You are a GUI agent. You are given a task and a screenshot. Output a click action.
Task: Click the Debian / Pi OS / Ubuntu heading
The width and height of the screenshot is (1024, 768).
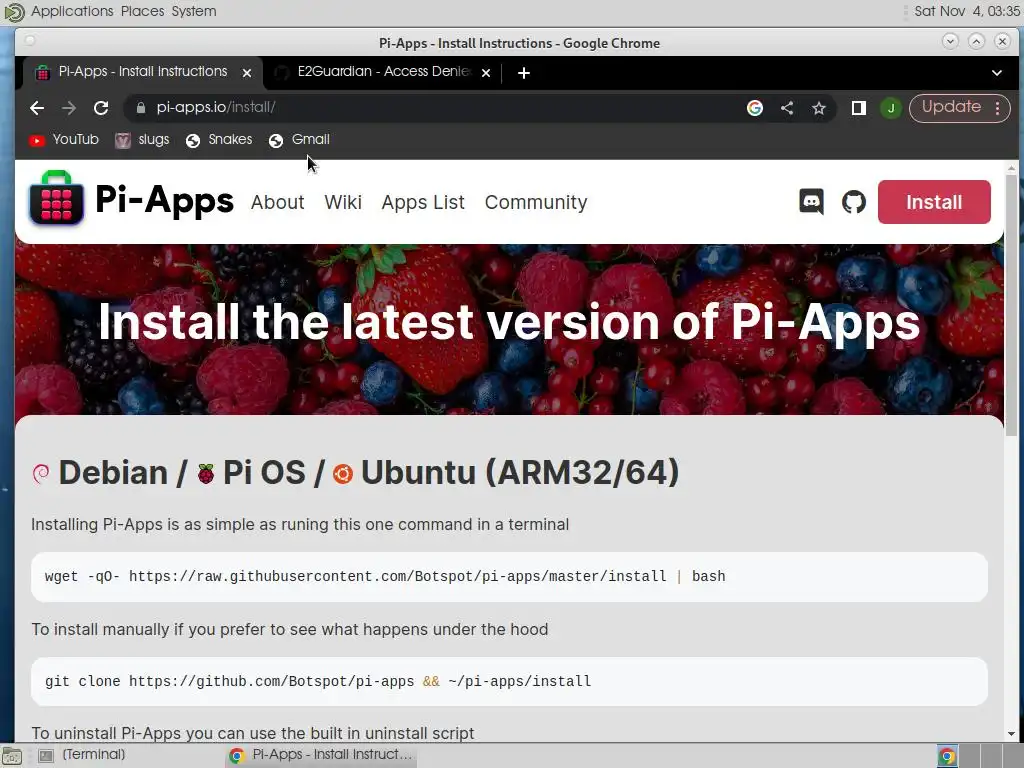(x=355, y=472)
